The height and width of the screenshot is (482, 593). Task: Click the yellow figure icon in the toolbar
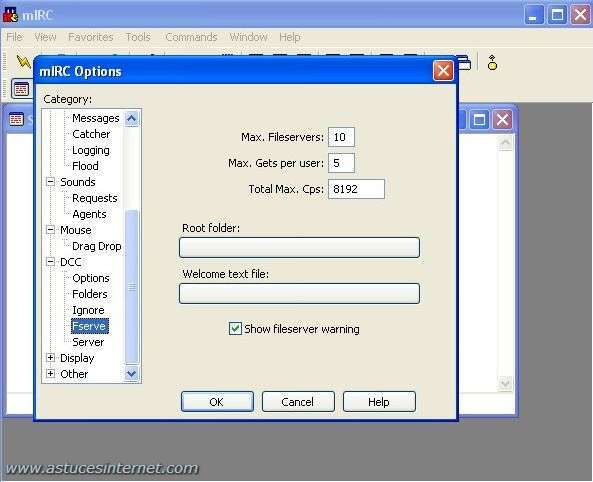point(492,63)
